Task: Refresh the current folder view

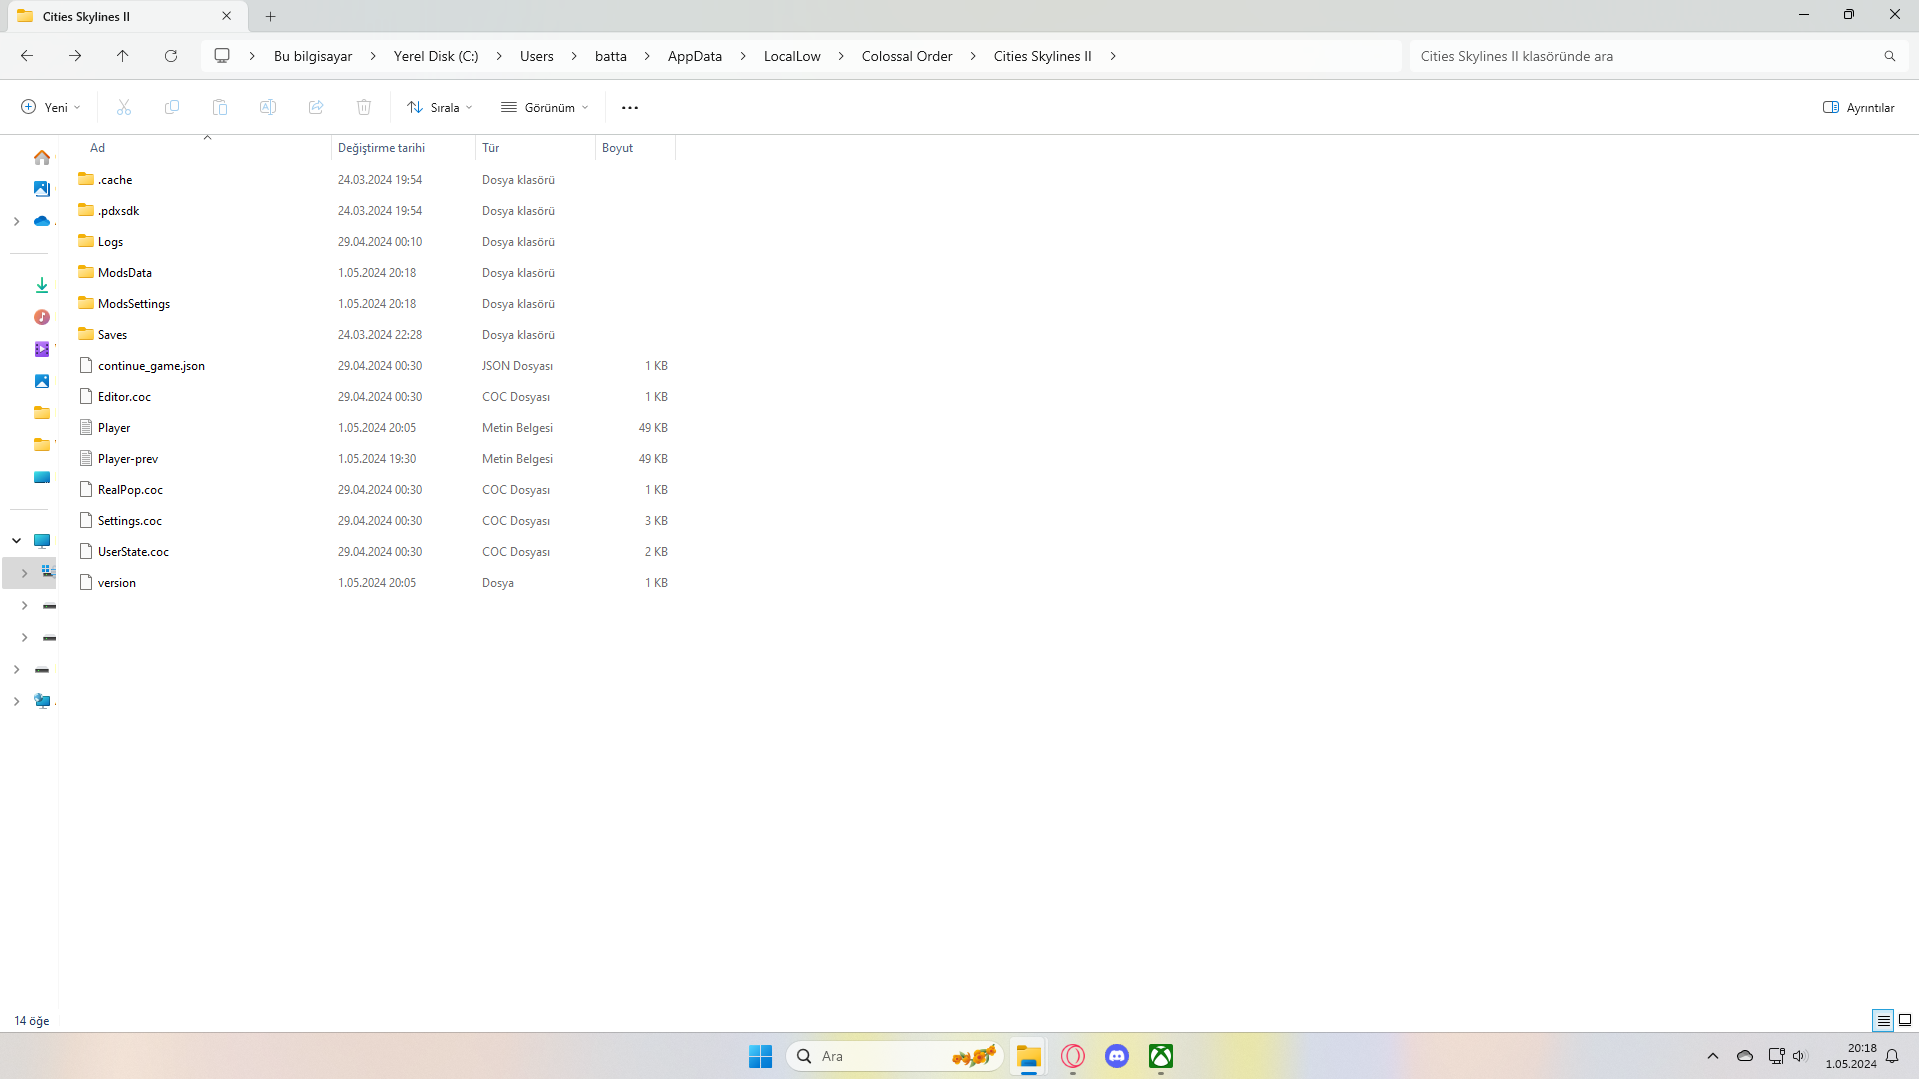Action: tap(171, 56)
